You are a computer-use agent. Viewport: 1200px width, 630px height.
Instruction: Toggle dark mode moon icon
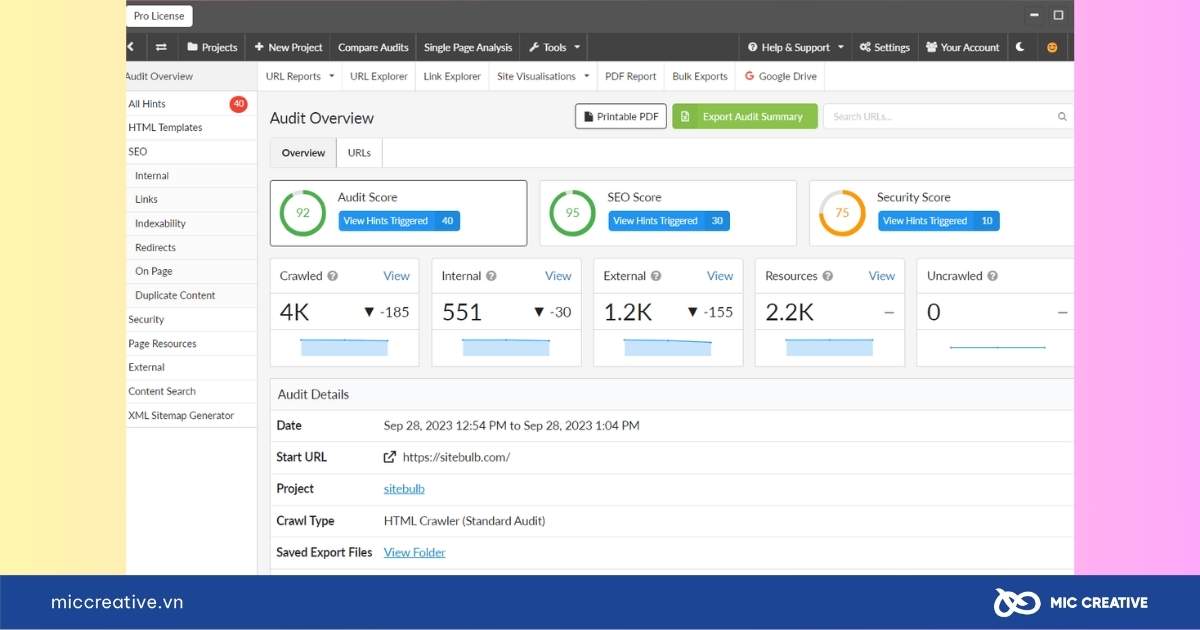click(1020, 47)
